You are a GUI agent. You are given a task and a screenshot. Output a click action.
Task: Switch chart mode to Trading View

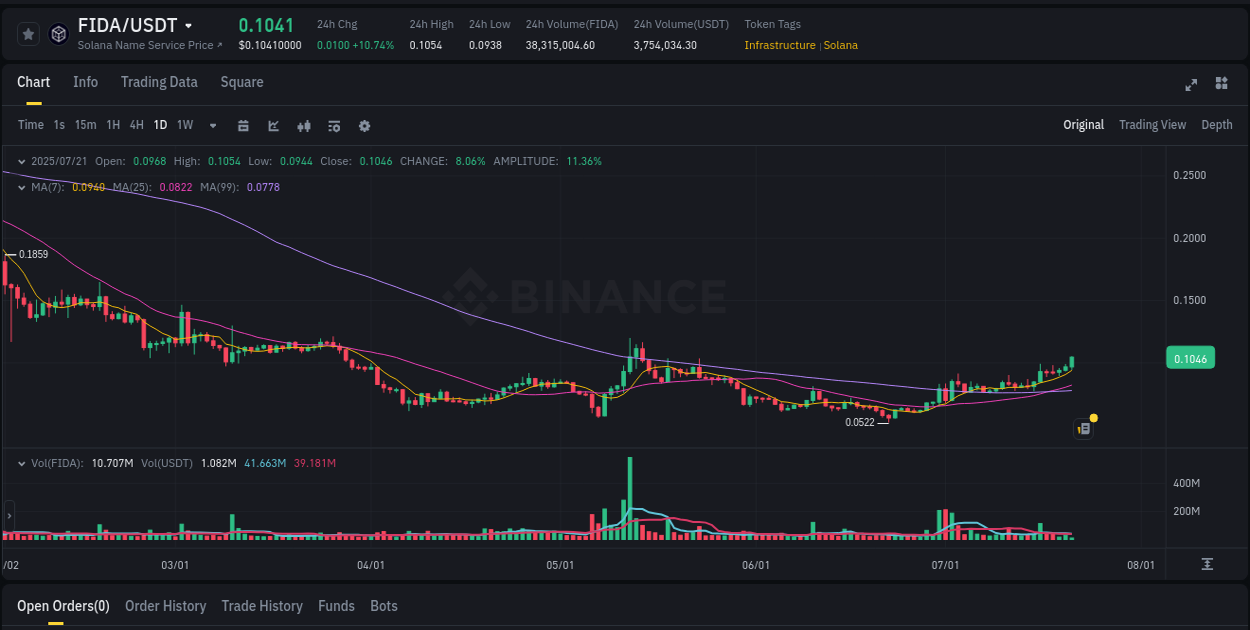[1152, 125]
